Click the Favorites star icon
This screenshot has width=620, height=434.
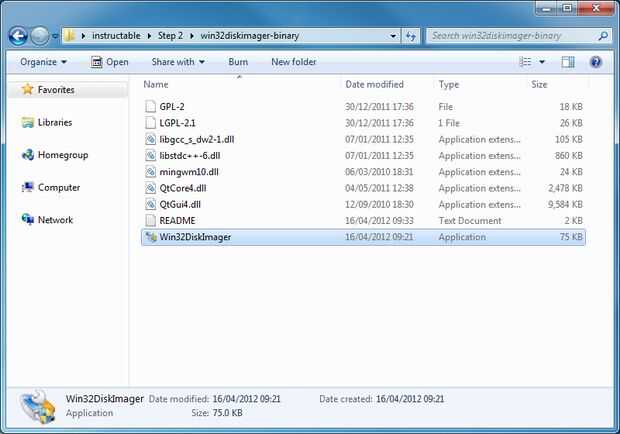[28, 89]
